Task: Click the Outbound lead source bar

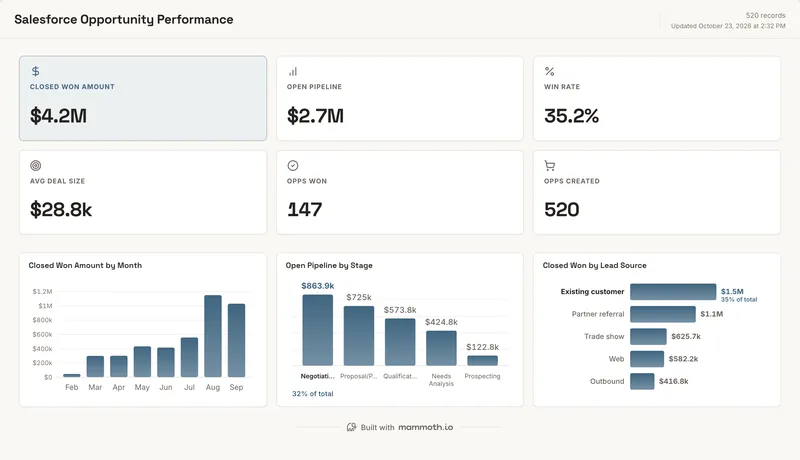Action: coord(642,381)
